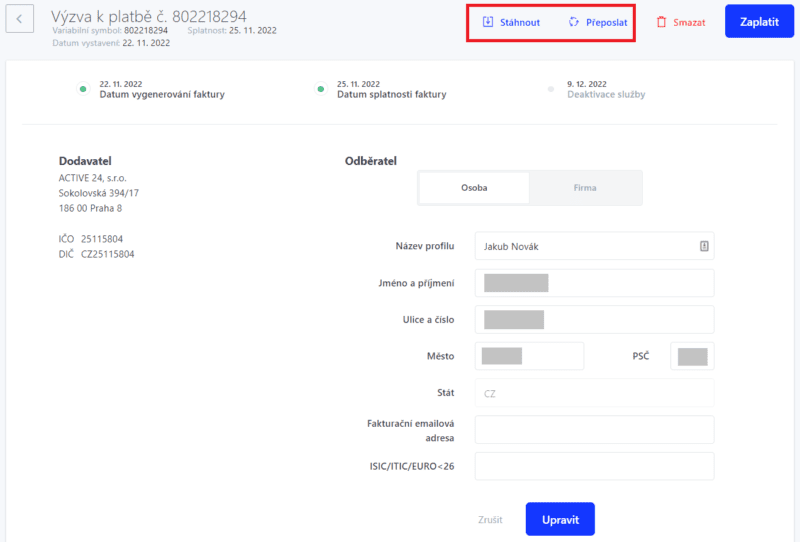
Task: Save changes with the Upravit button
Action: (x=560, y=519)
